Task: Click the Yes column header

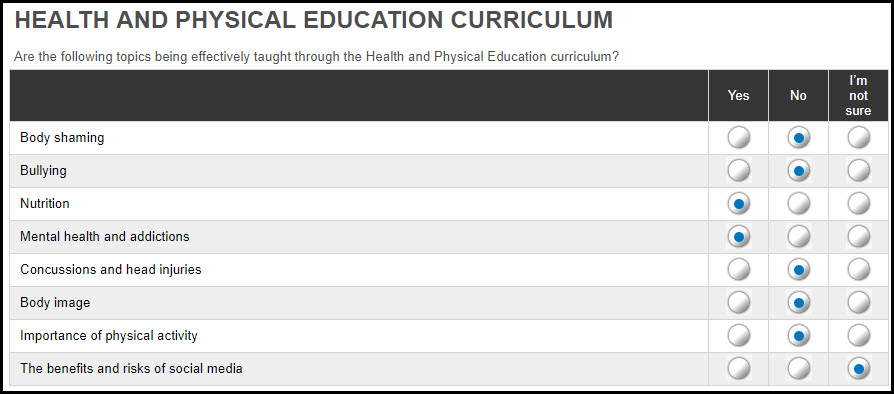Action: (738, 96)
